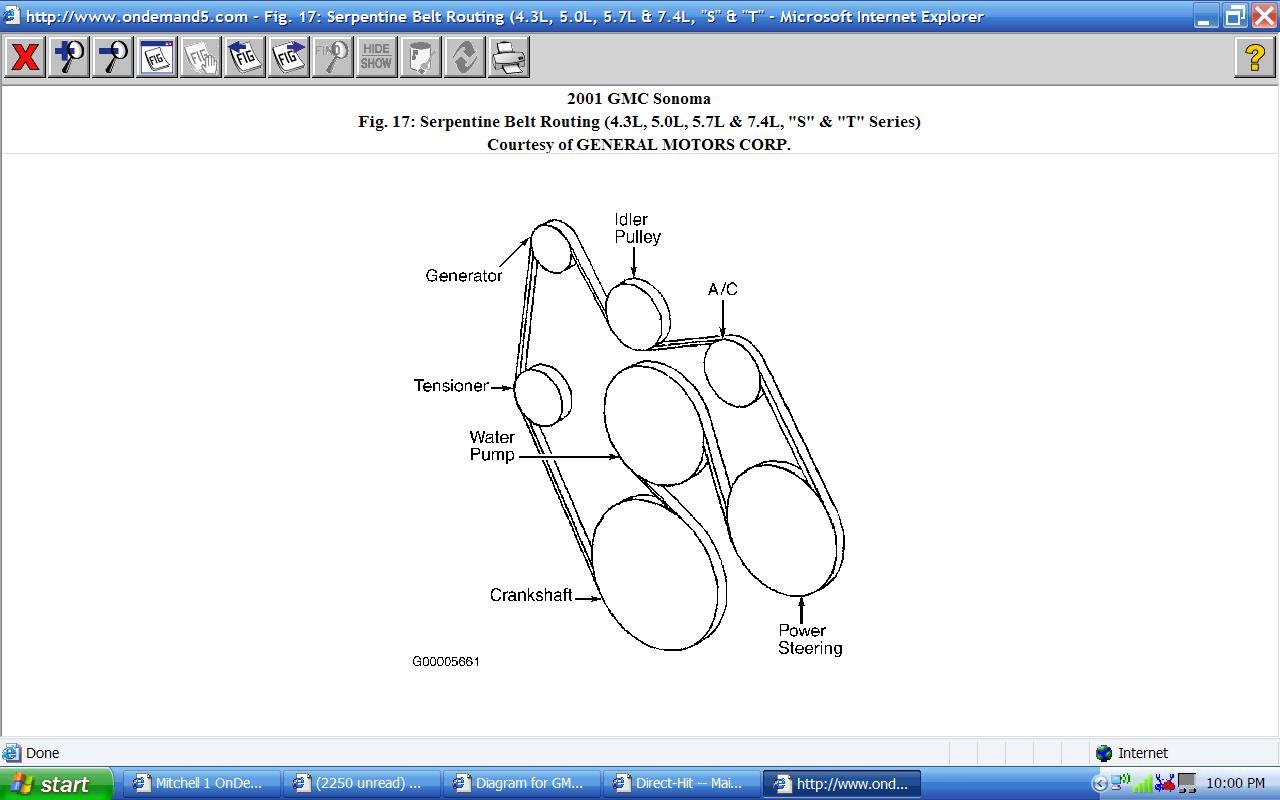Click the Crankshaft label
1280x800 pixels.
click(x=531, y=595)
